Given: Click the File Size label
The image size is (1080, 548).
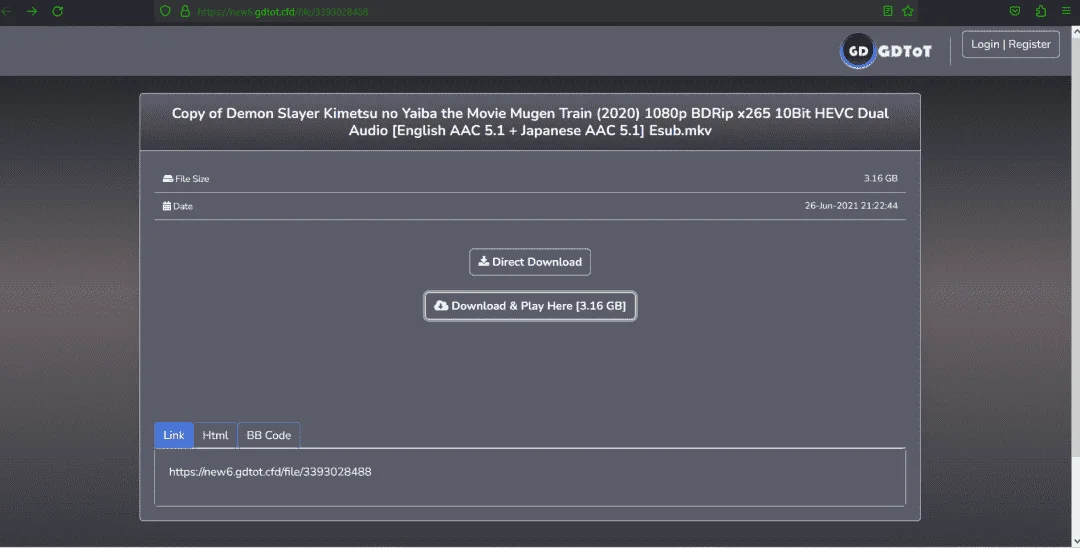Looking at the screenshot, I should [186, 178].
